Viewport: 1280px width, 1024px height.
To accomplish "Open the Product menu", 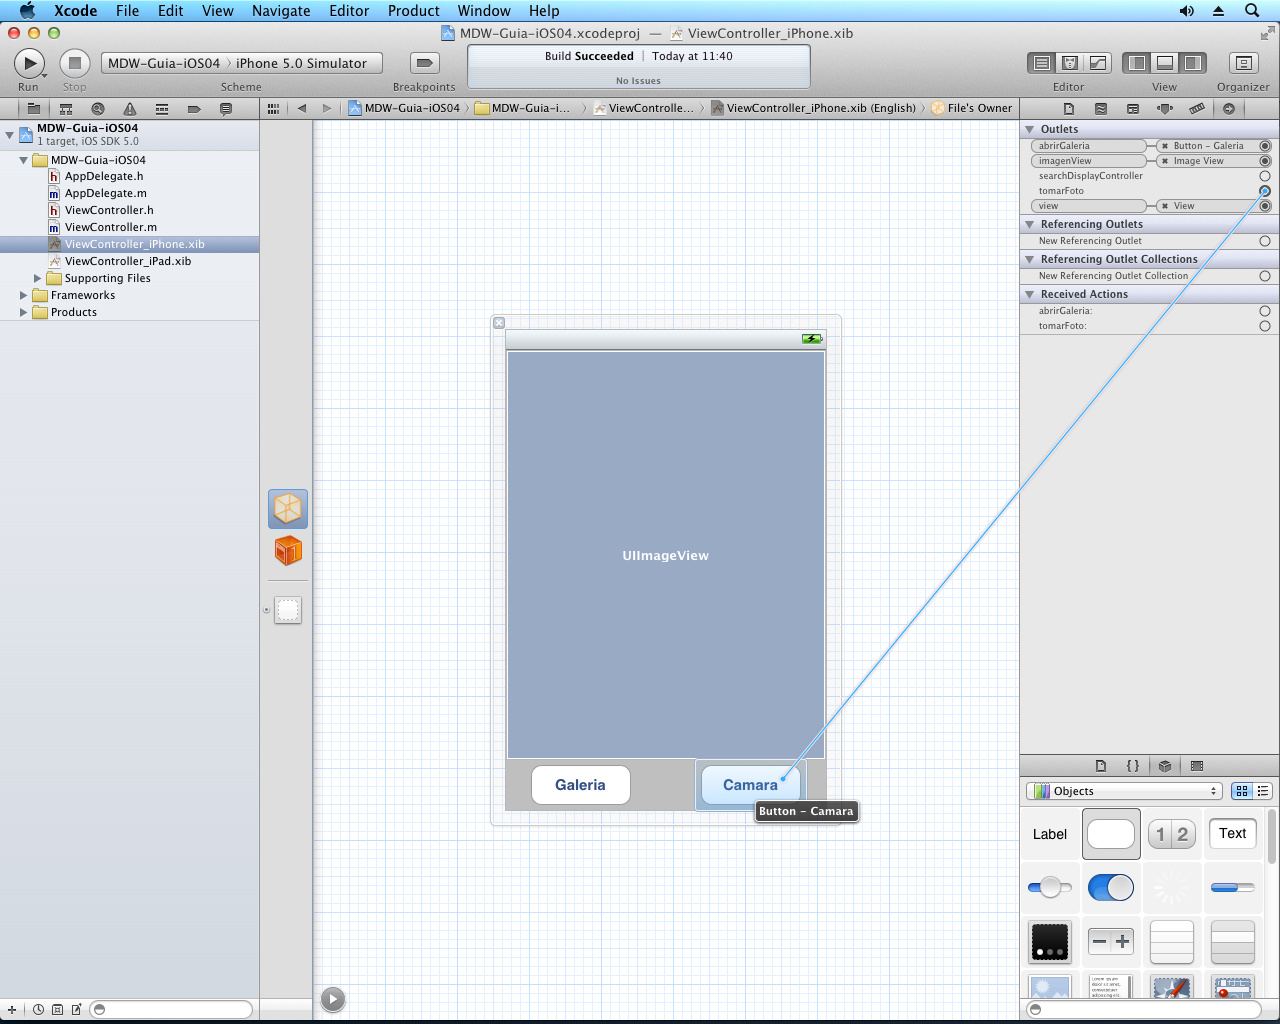I will (413, 11).
